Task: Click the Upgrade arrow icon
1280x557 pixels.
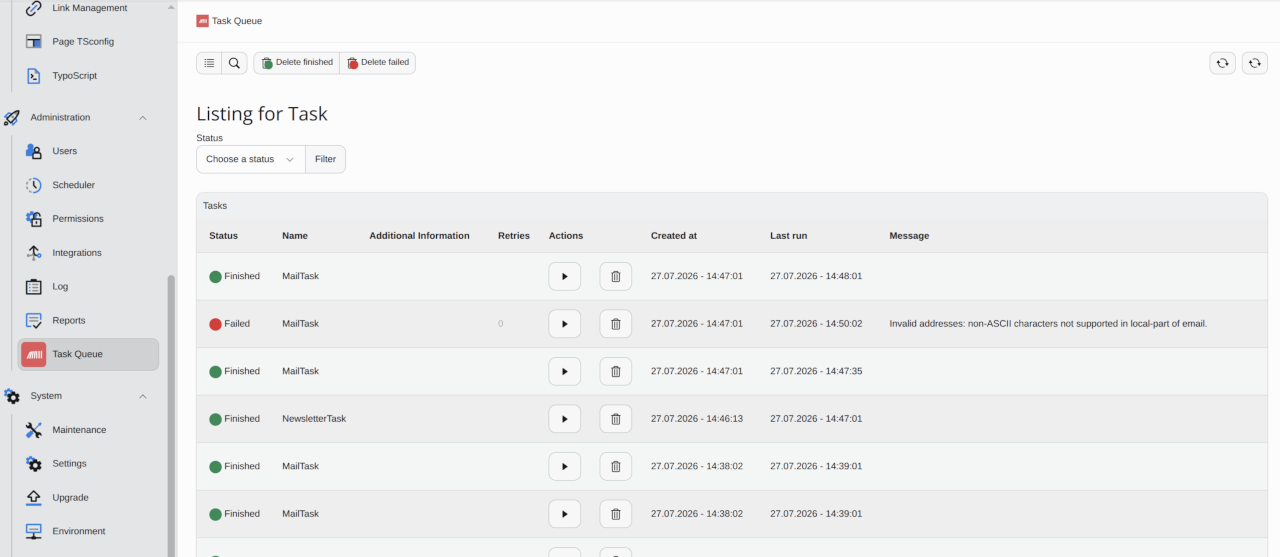Action: (34, 498)
